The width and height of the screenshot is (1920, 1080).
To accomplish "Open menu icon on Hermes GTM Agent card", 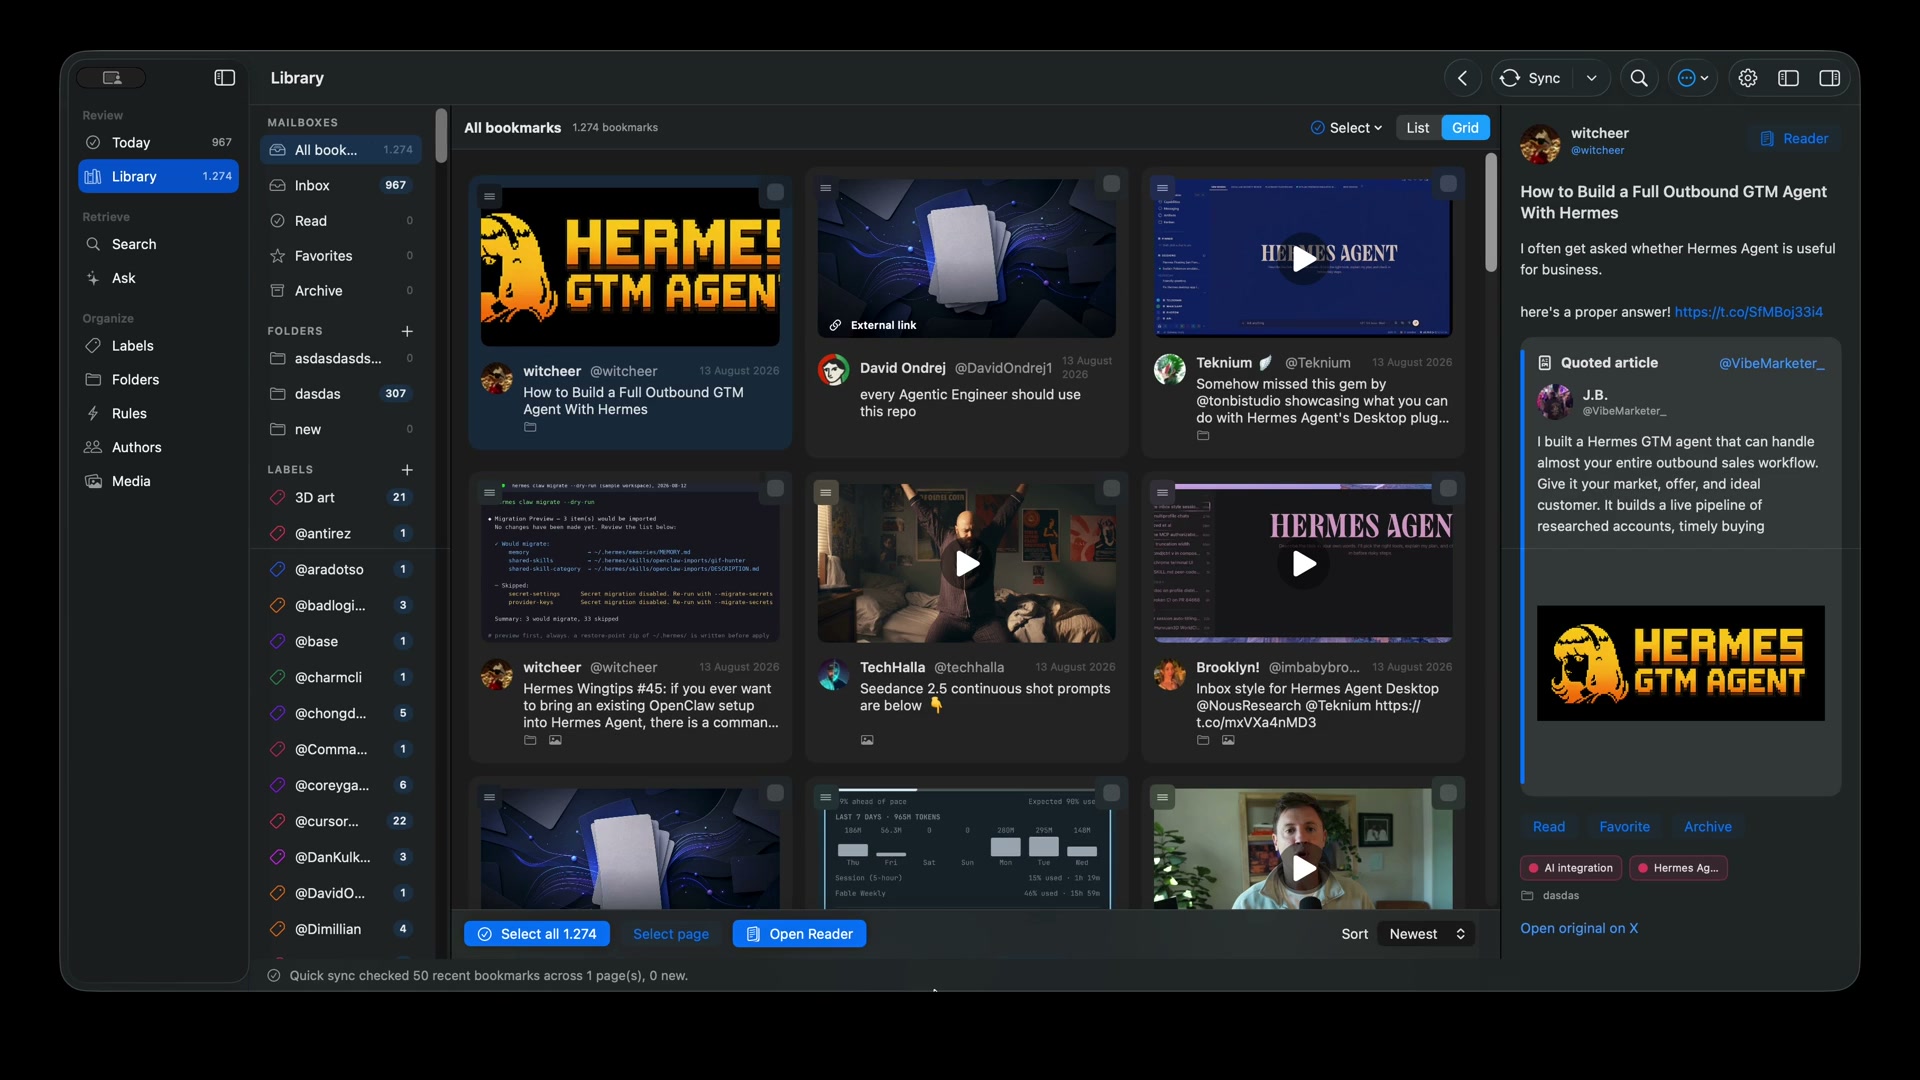I will coord(489,196).
